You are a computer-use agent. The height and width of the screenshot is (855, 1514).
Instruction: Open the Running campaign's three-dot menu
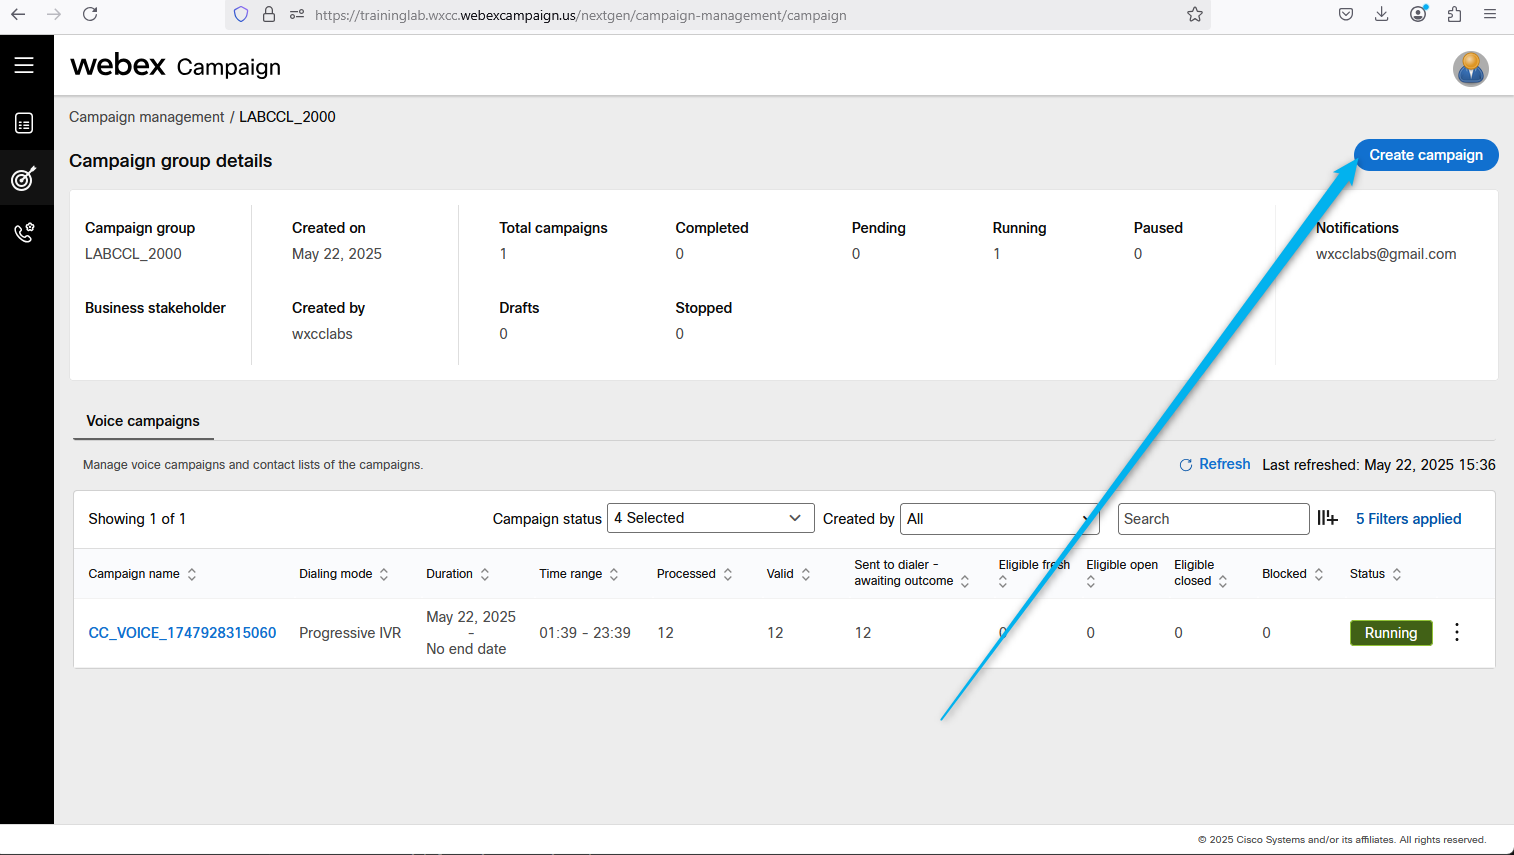pyautogui.click(x=1457, y=632)
